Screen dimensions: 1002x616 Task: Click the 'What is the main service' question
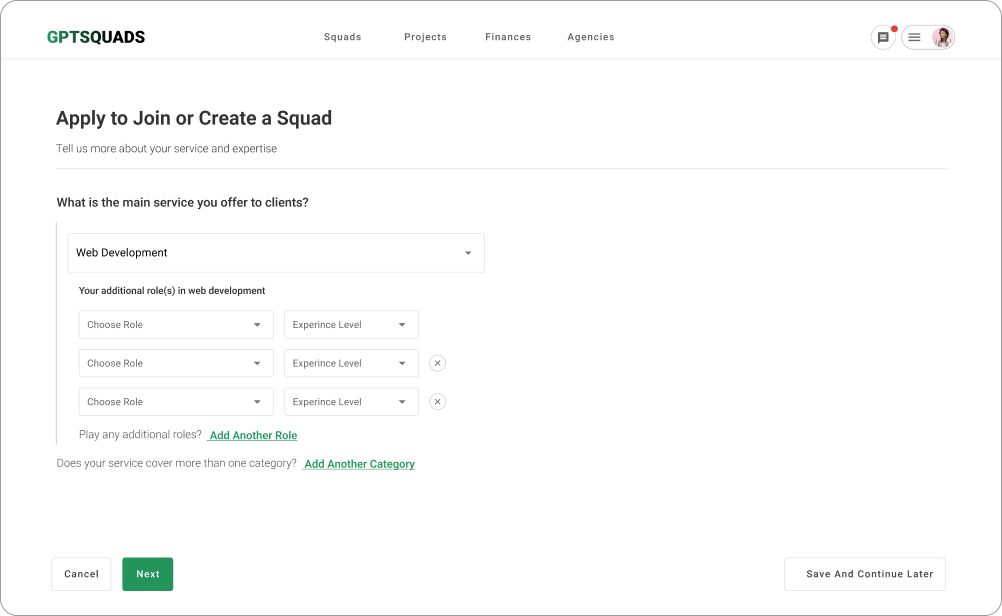183,203
